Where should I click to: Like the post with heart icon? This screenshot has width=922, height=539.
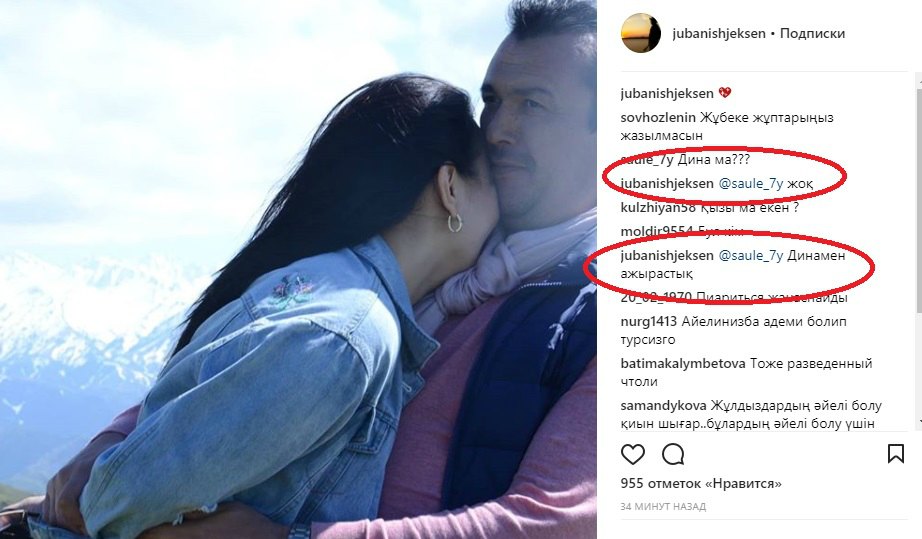tap(633, 454)
